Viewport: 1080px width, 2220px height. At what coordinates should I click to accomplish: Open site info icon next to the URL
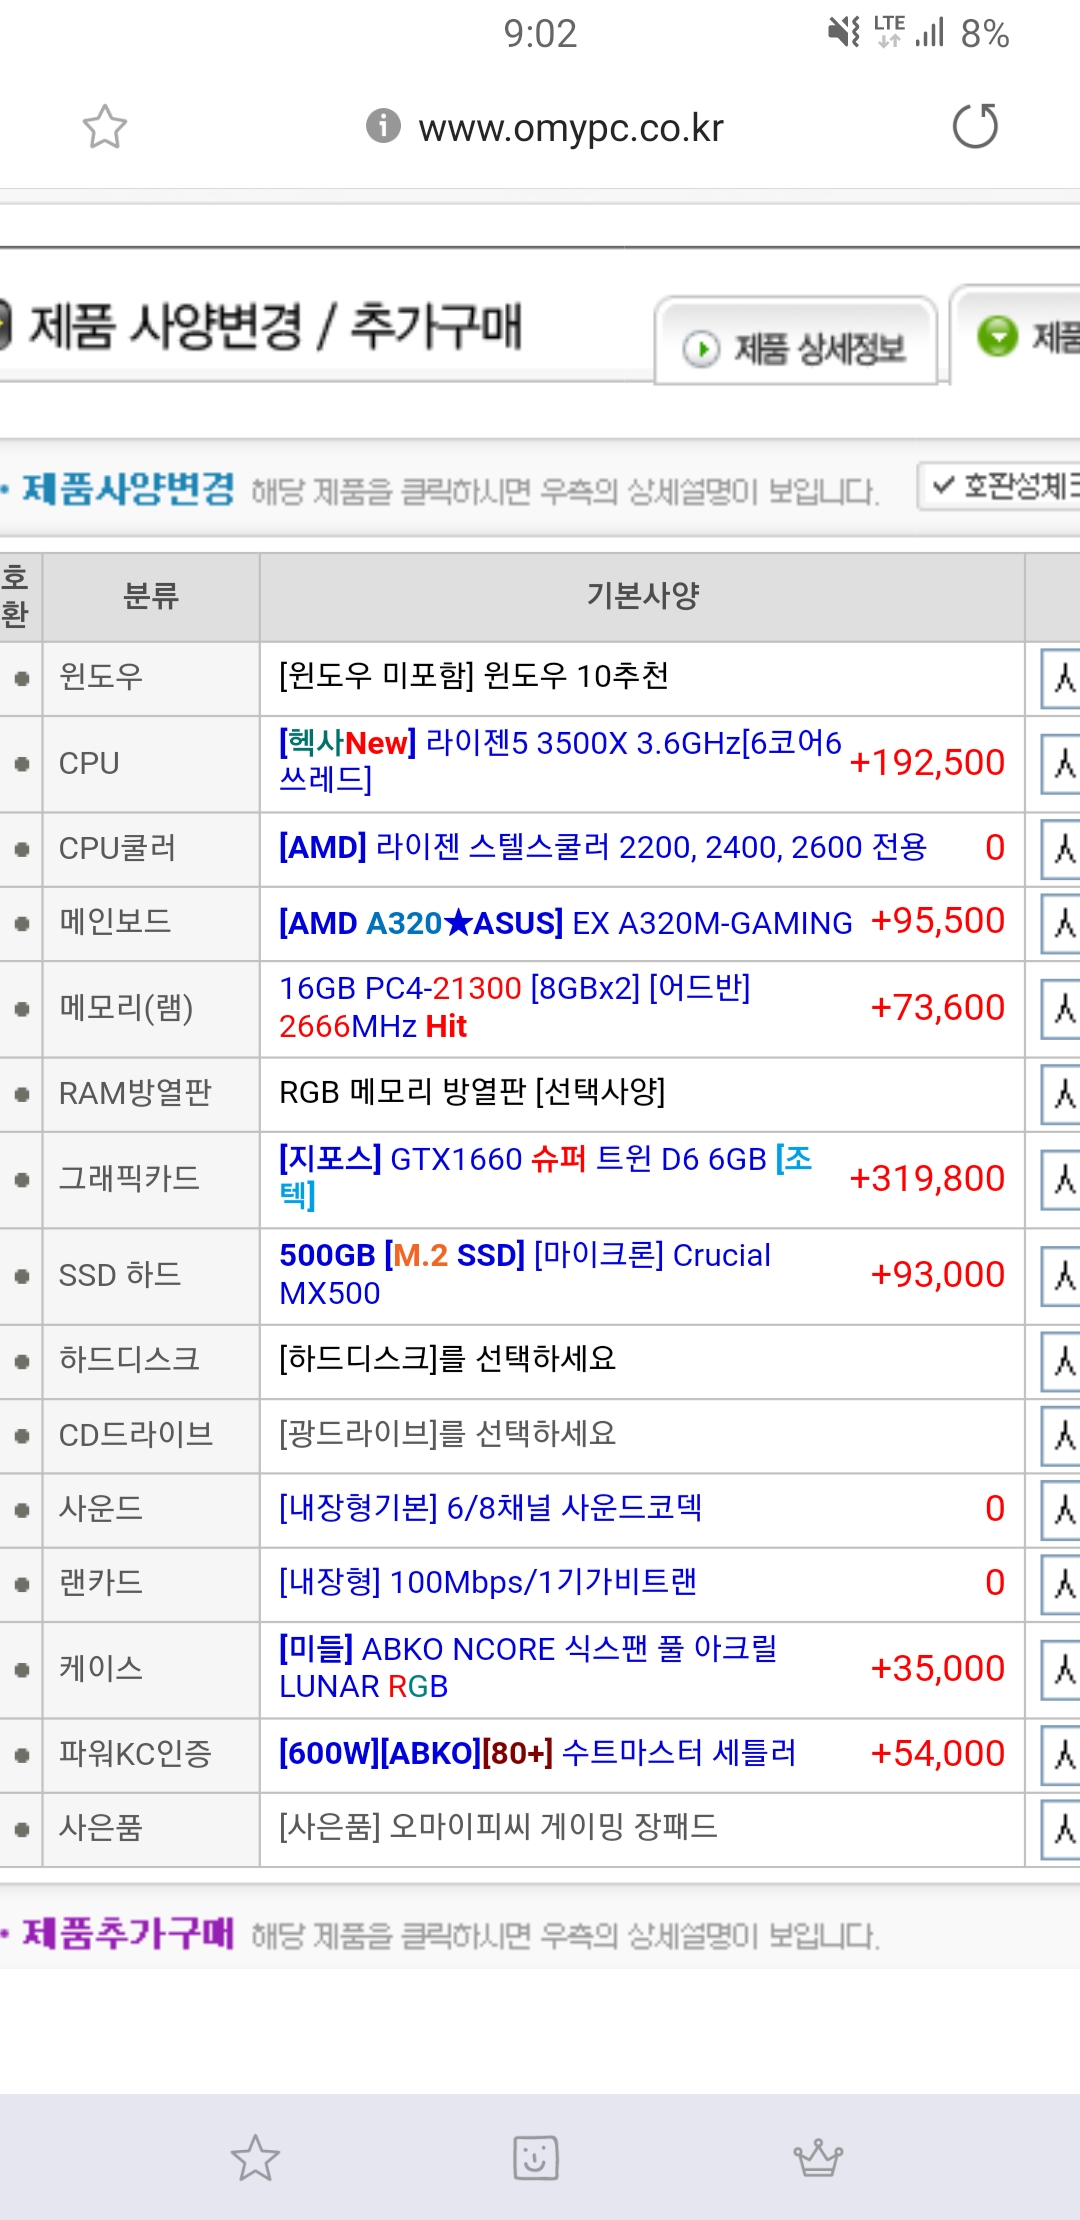(x=383, y=126)
